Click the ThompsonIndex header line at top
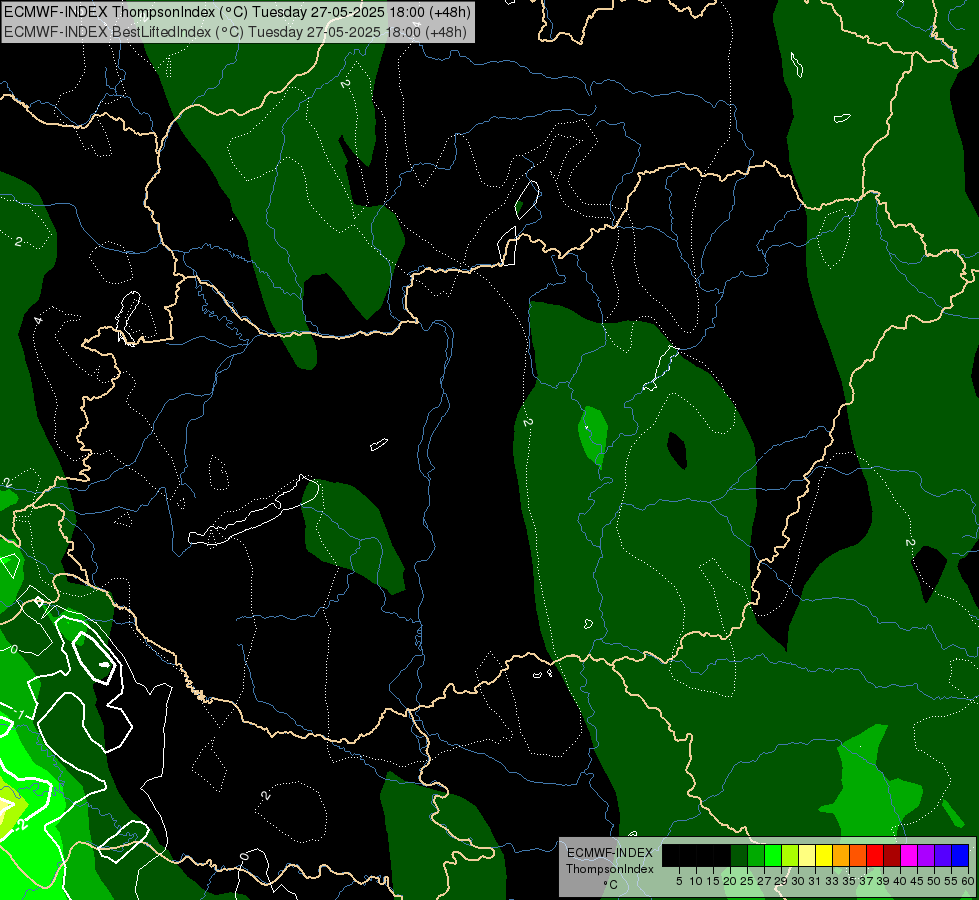 point(237,11)
